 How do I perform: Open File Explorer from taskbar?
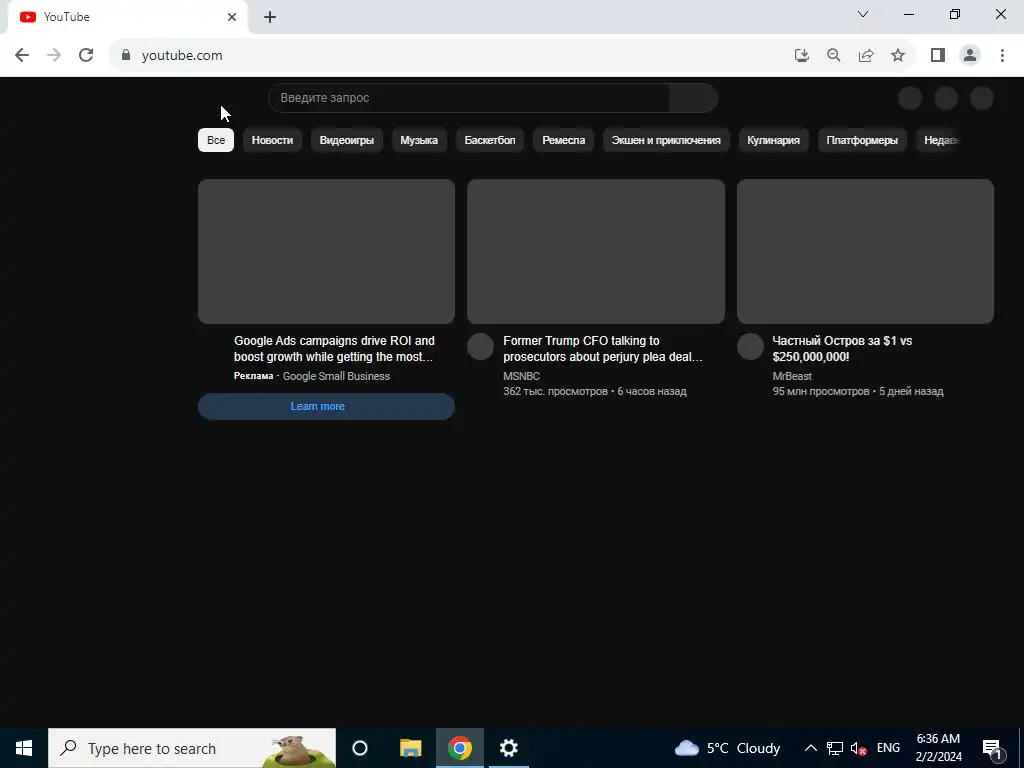click(x=411, y=748)
